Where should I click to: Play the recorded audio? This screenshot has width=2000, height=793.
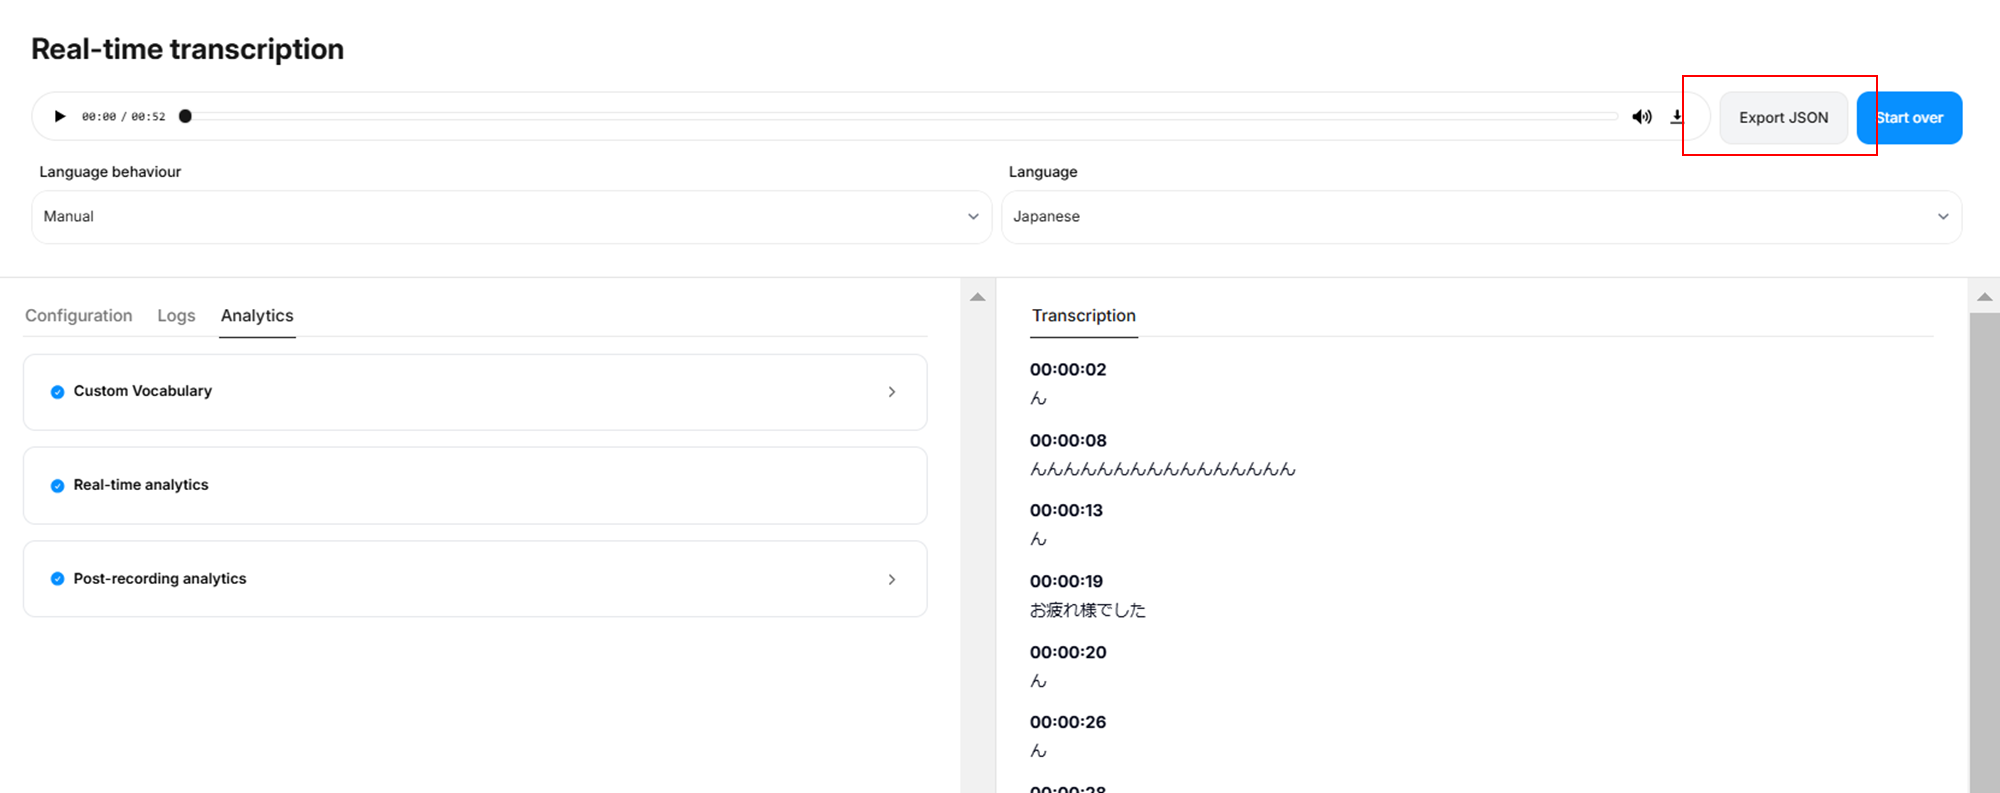[x=60, y=117]
